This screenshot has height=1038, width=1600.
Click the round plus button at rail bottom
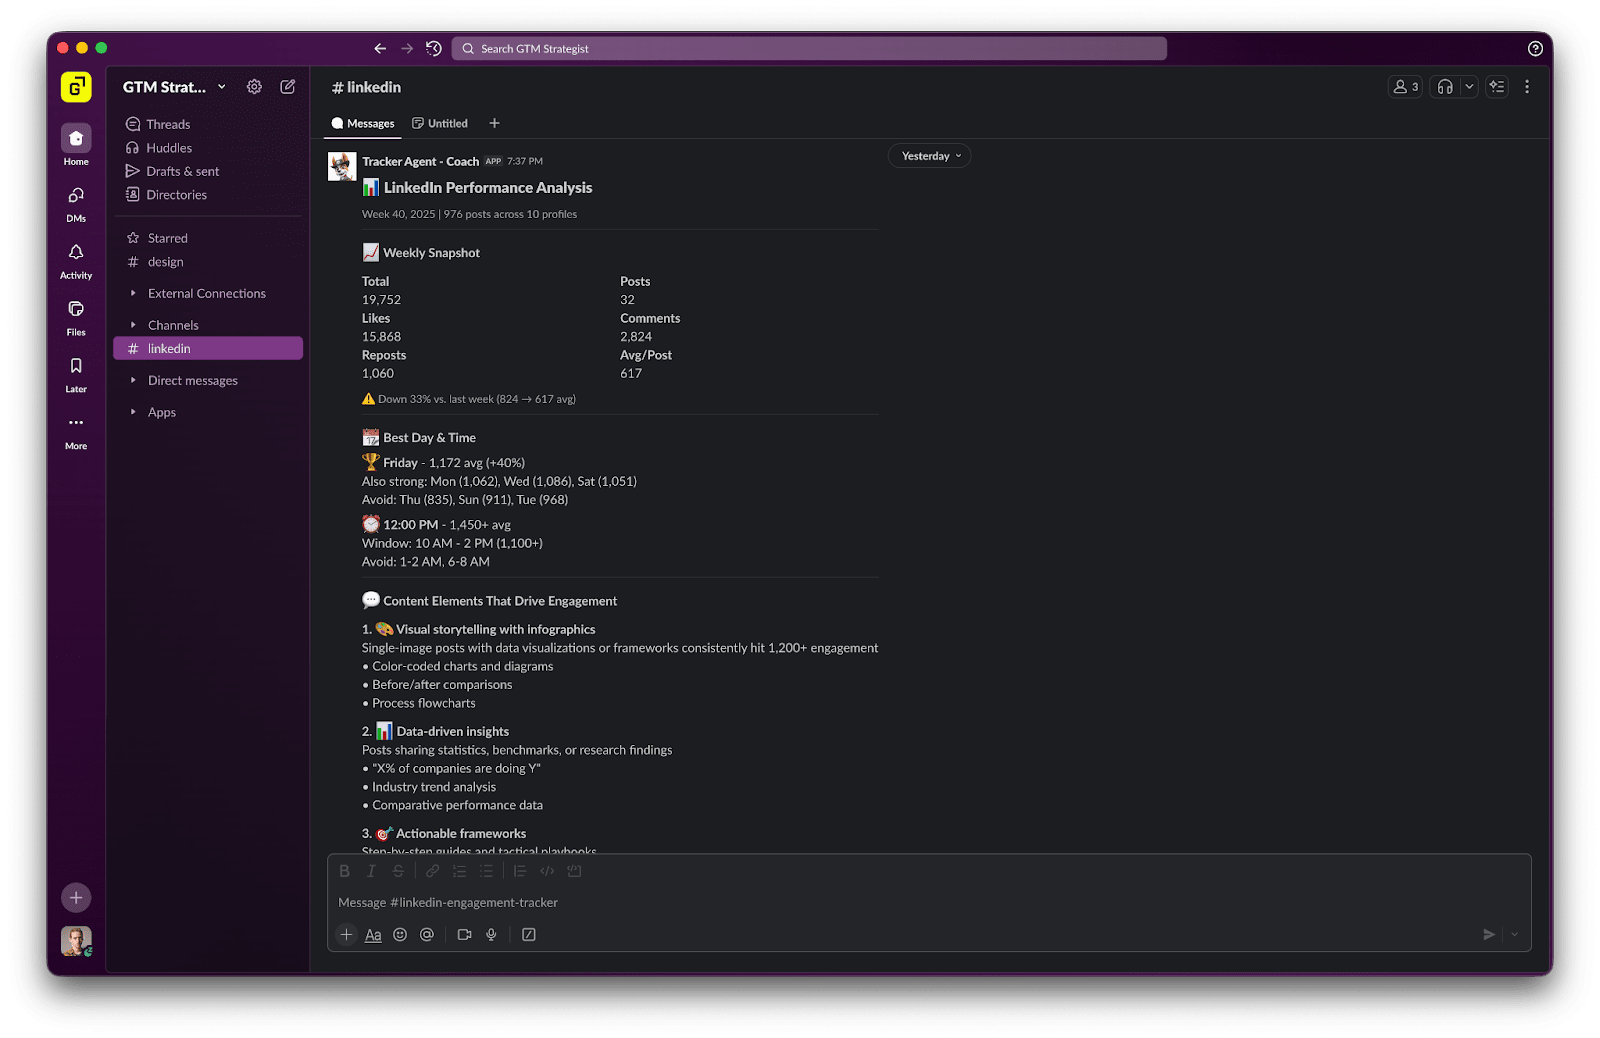76,897
